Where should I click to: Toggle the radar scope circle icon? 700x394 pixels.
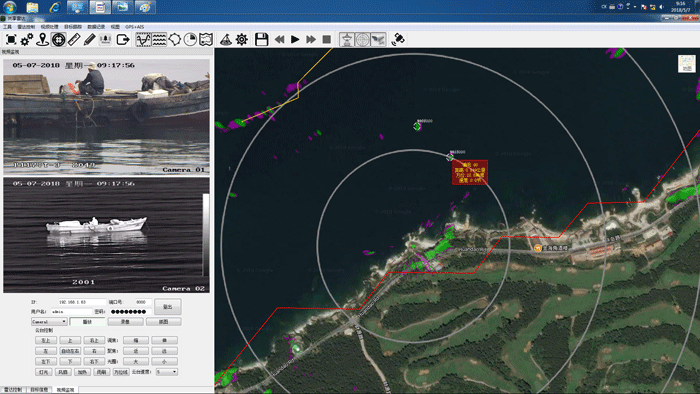tap(362, 40)
